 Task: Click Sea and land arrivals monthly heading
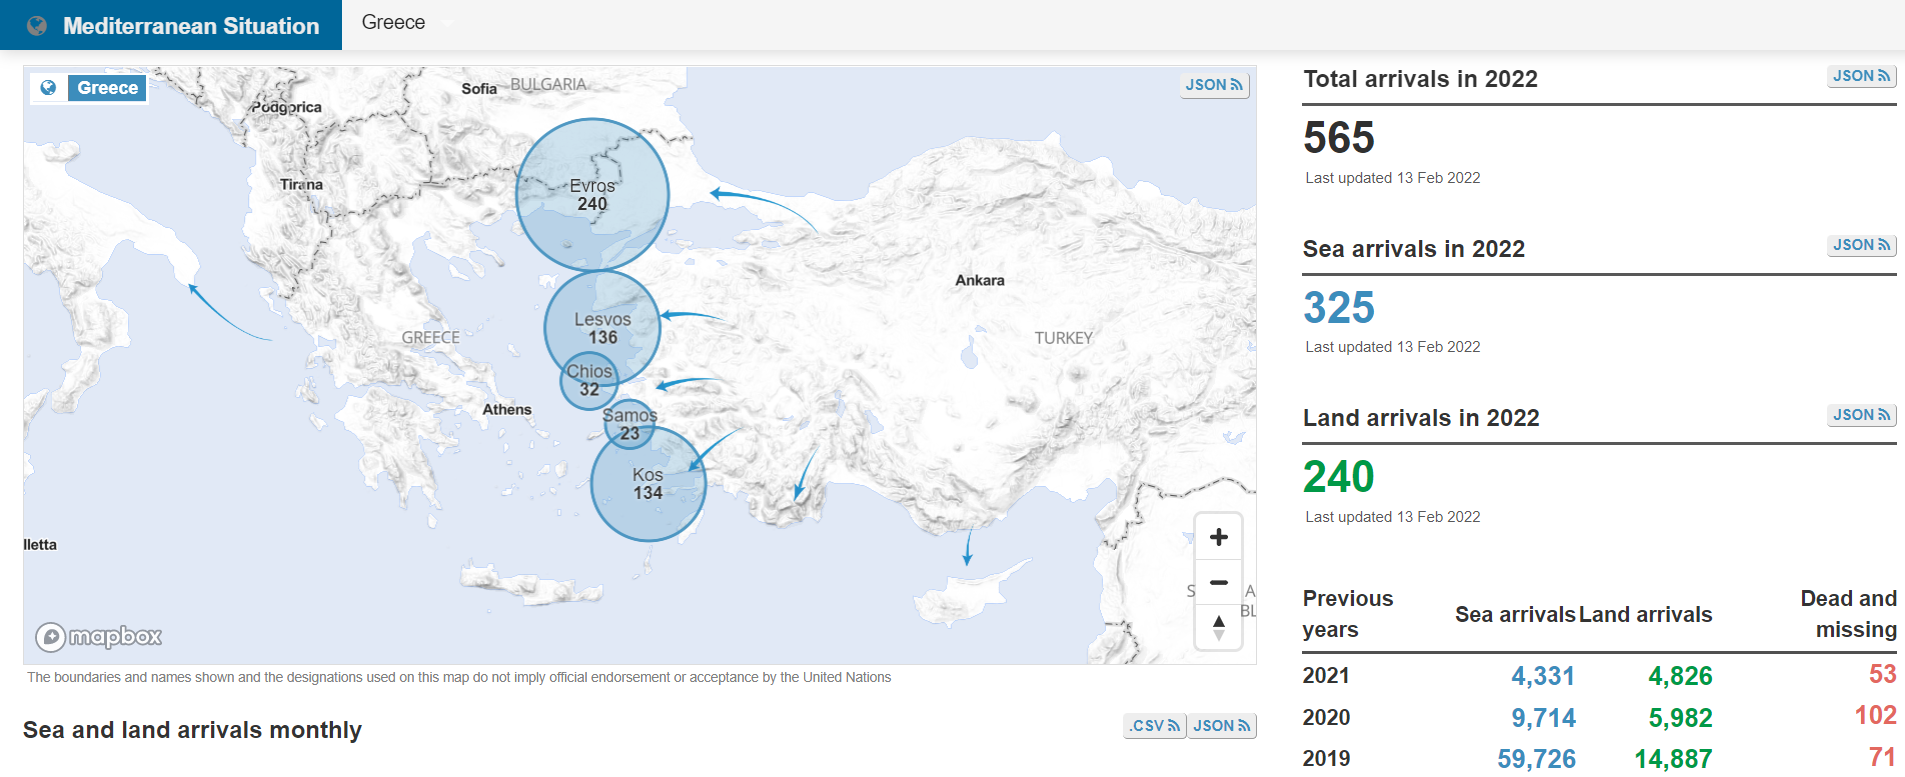[x=192, y=730]
